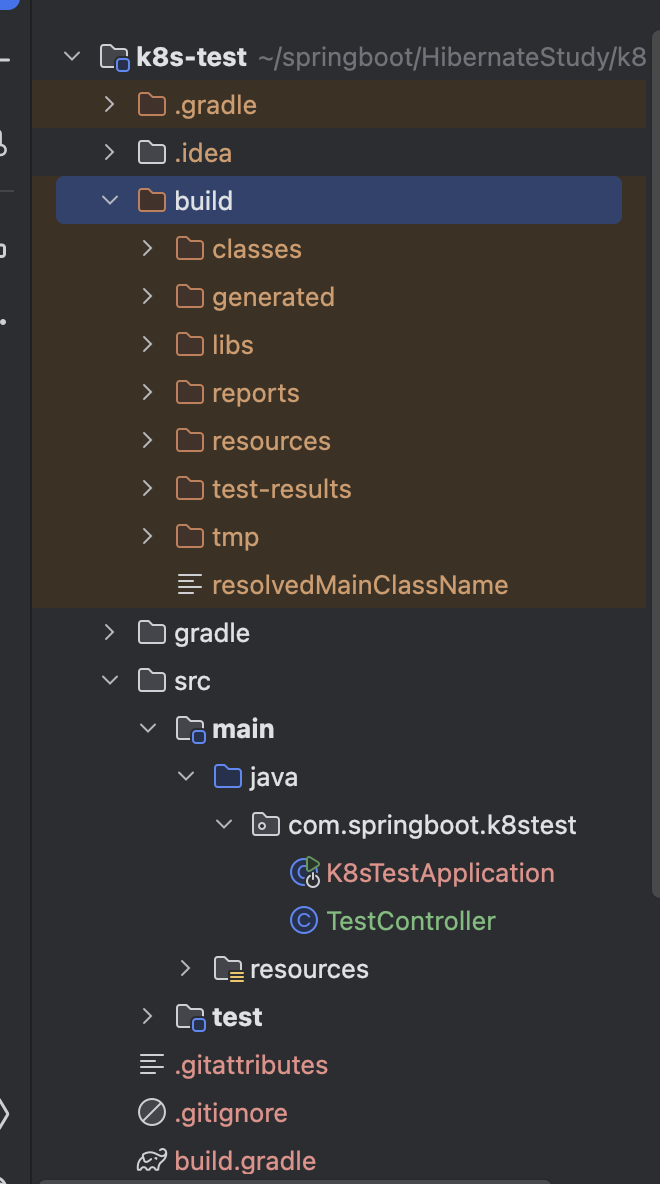660x1184 pixels.
Task: Click the resolvedMainClassName file icon
Action: [189, 585]
